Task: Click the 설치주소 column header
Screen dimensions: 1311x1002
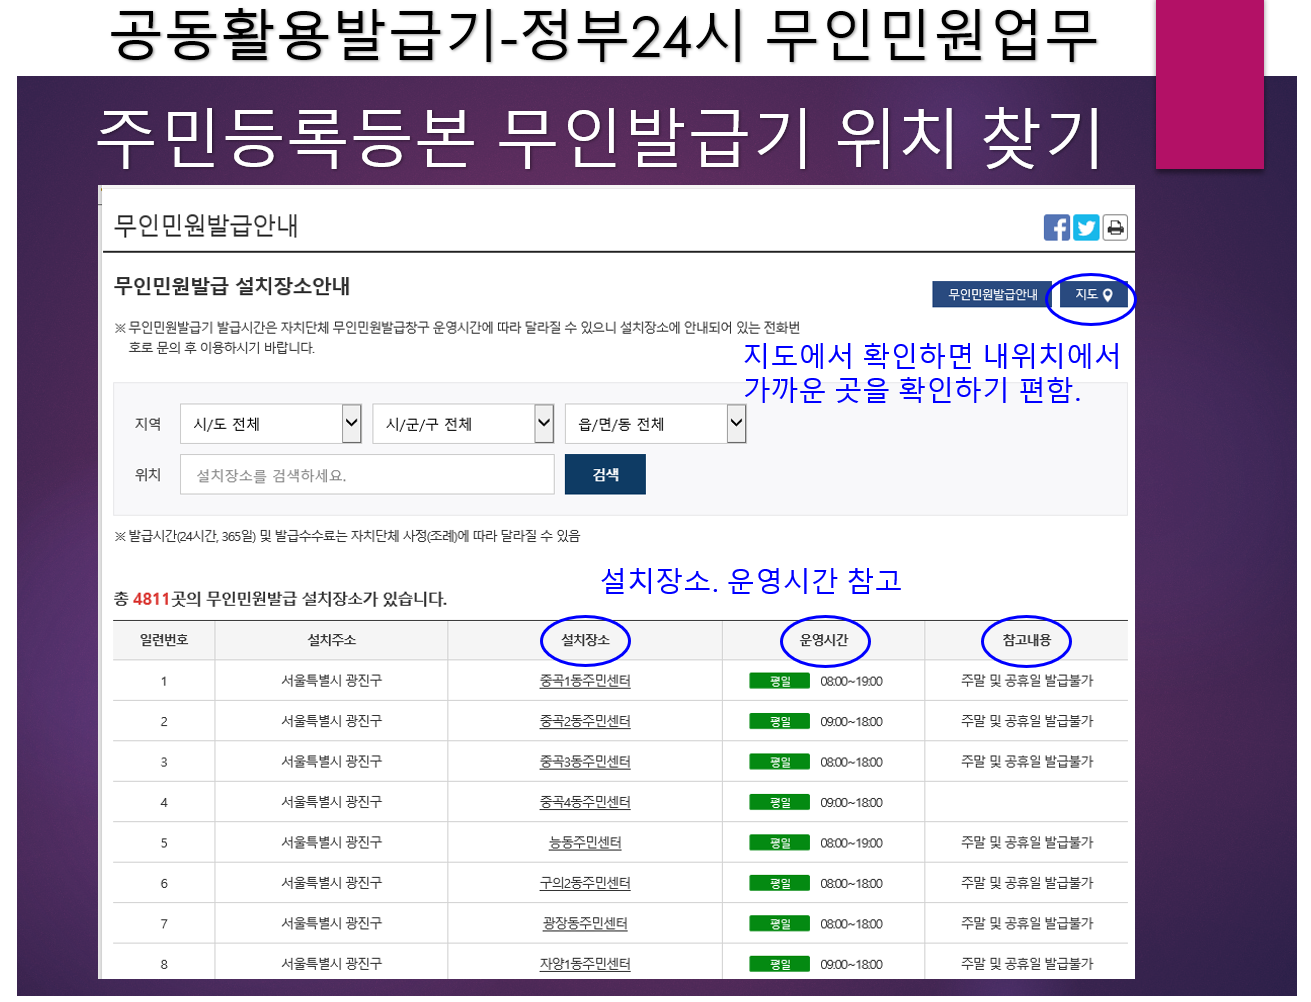Action: pyautogui.click(x=331, y=640)
